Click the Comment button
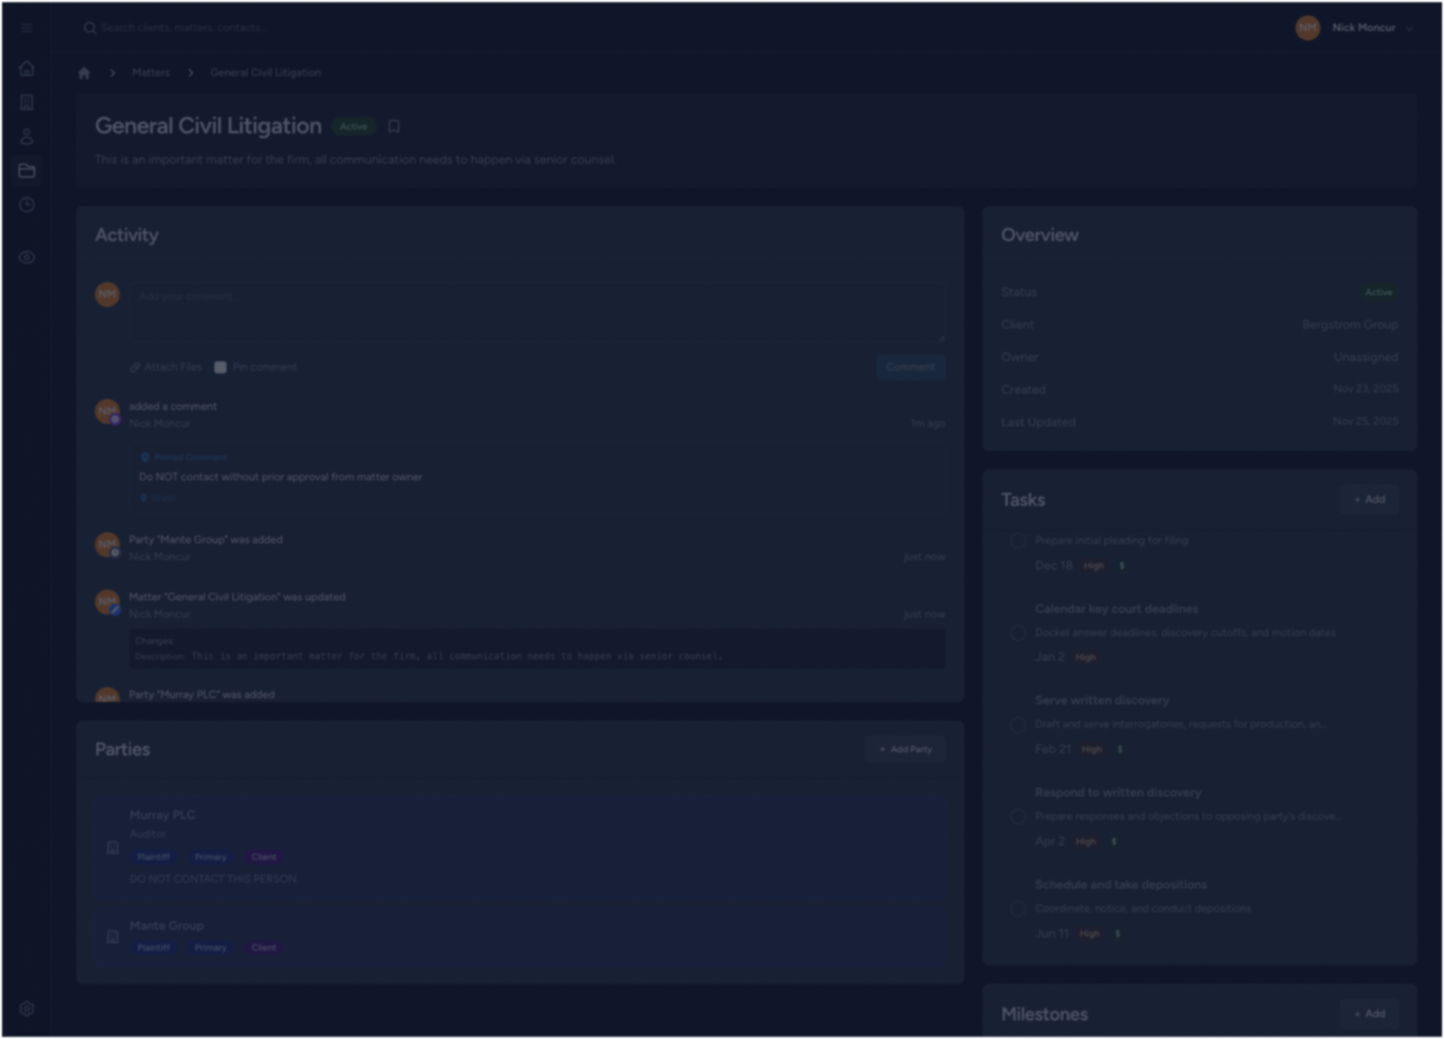Screen dimensions: 1444x1039 point(910,367)
